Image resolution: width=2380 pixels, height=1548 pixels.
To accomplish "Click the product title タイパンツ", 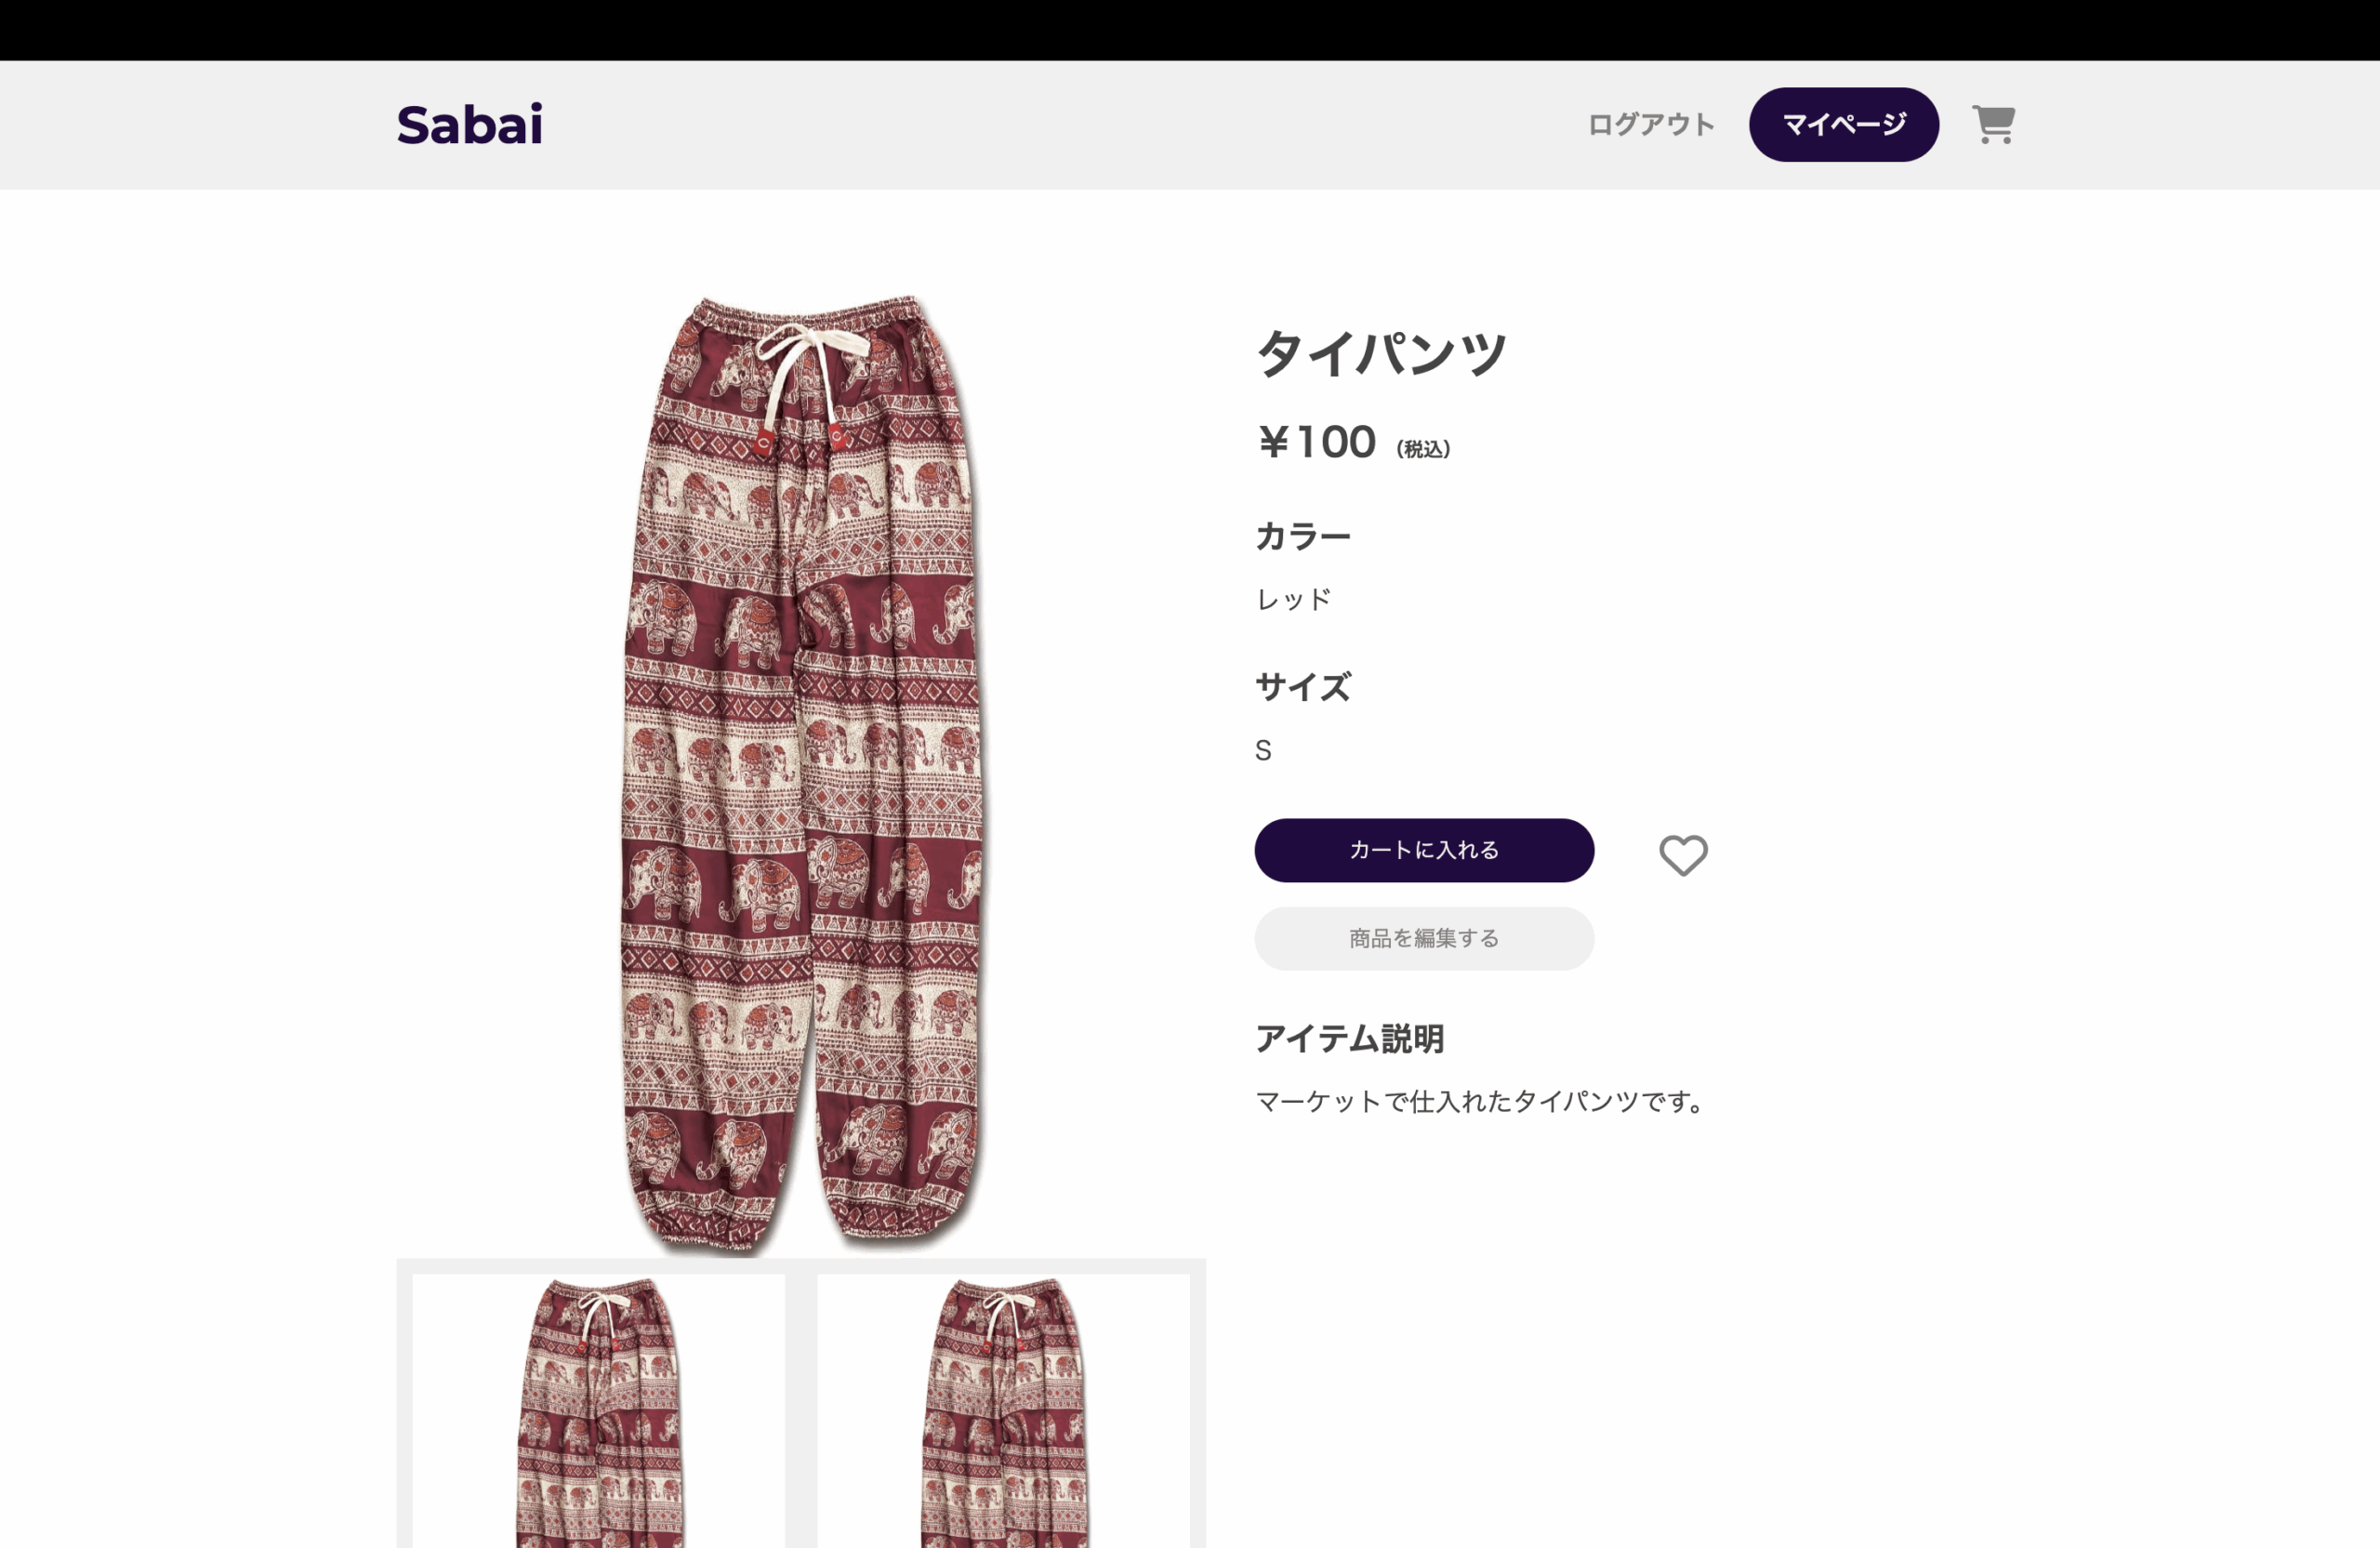I will tap(1381, 353).
